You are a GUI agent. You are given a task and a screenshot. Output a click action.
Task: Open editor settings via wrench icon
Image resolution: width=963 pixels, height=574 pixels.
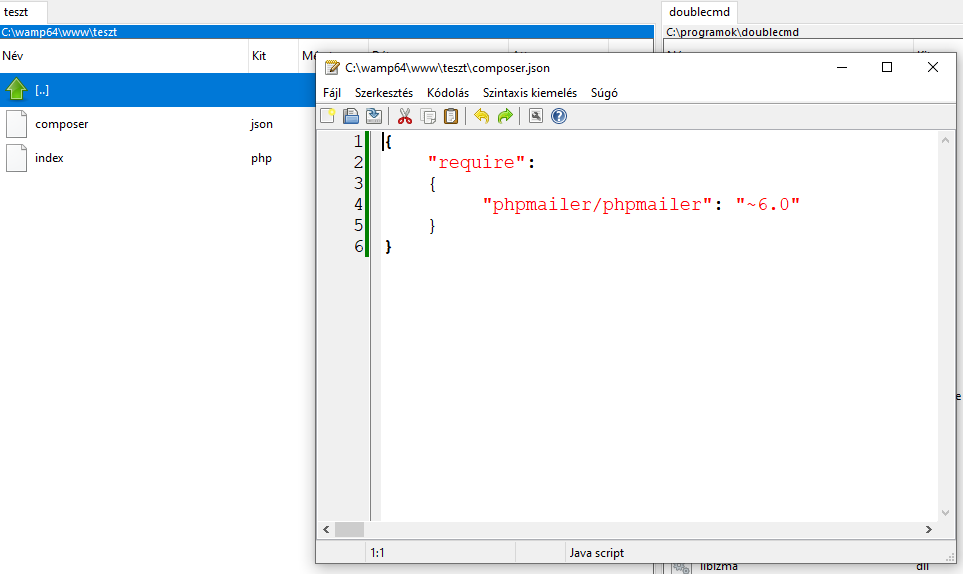536,116
